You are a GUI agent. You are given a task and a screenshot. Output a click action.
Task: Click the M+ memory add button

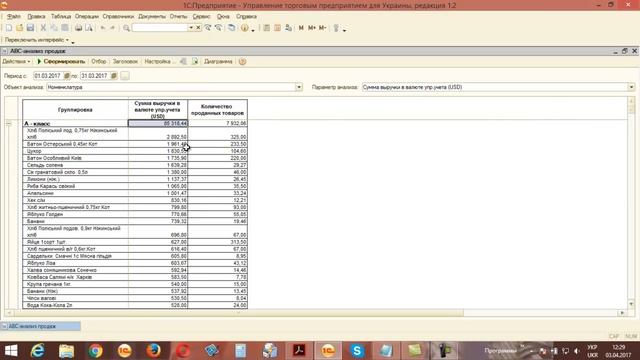312,28
